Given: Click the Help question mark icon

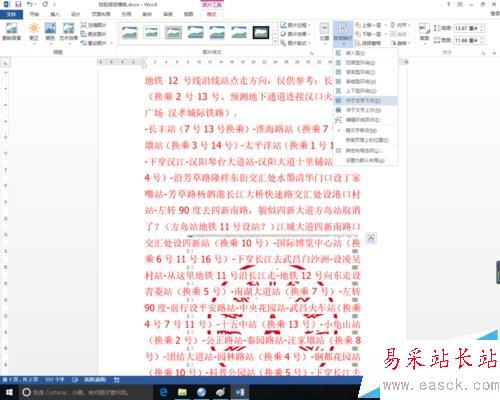Looking at the screenshot, I should [448, 4].
